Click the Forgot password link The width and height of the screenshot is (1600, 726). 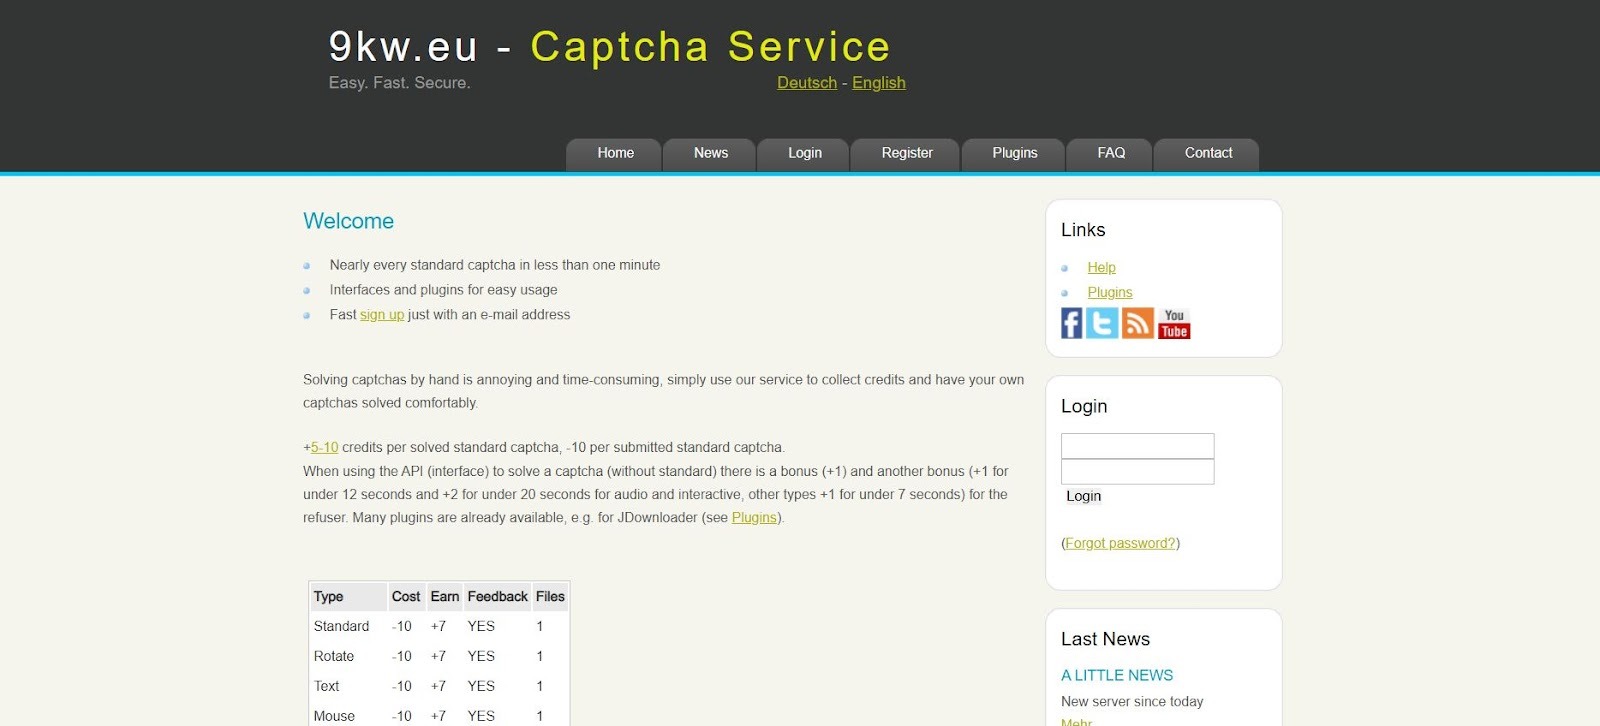click(x=1120, y=544)
